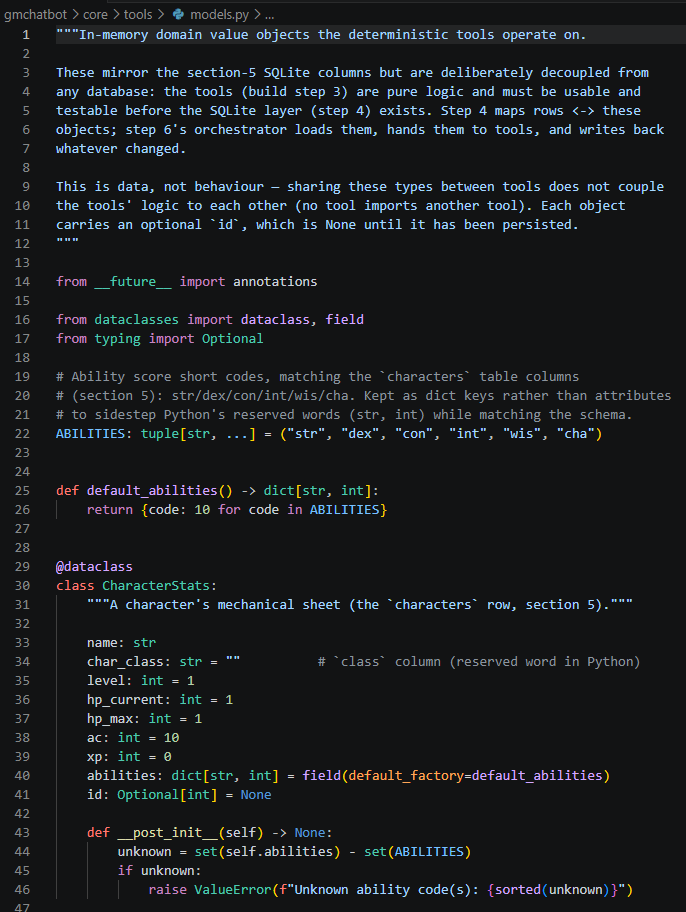Viewport: 686px width, 912px height.
Task: Click the "default_abilities" function name on line 25
Action: point(152,491)
